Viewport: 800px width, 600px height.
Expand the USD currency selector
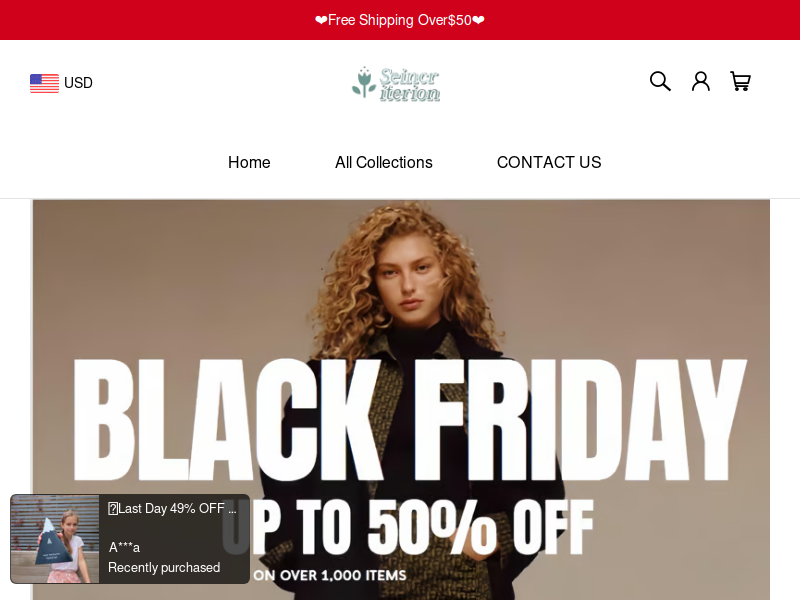tap(61, 83)
